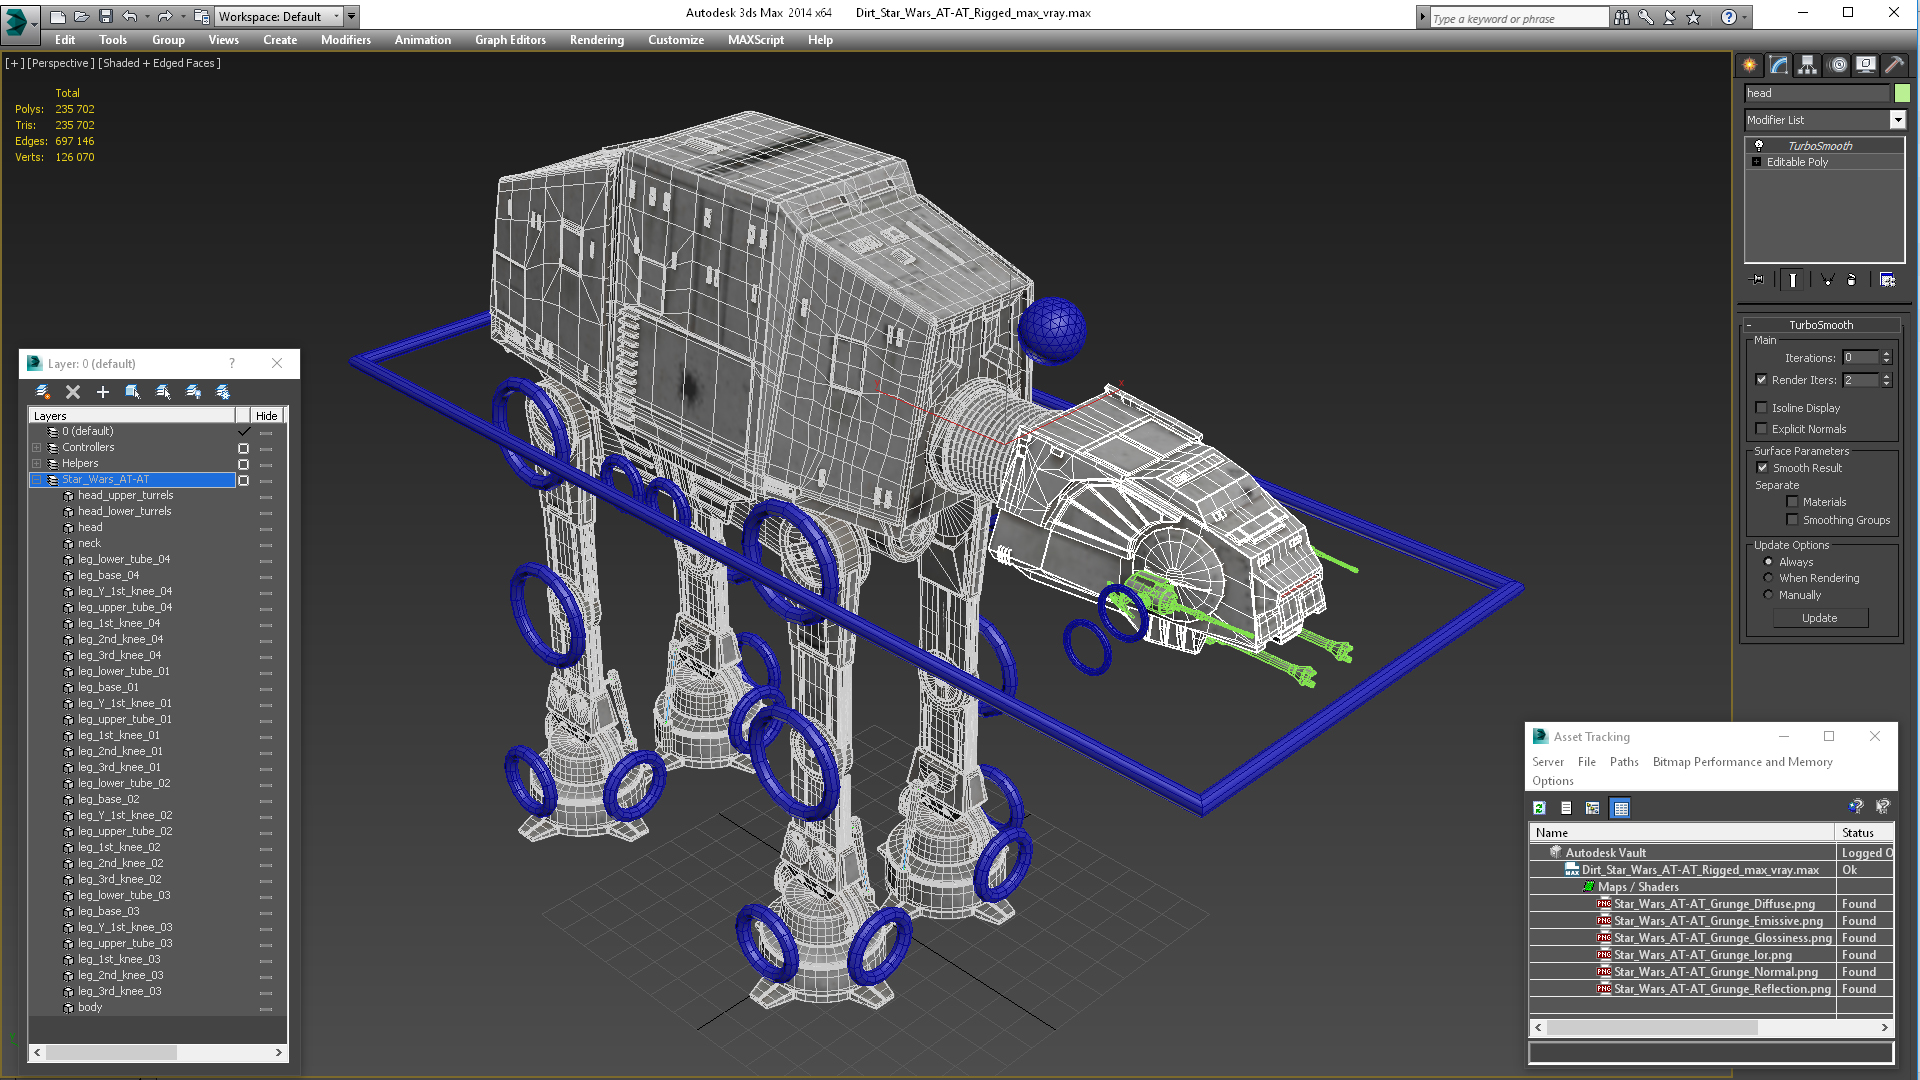
Task: Toggle TurboSmooth lightbulb in modifier stack
Action: pyautogui.click(x=1759, y=146)
